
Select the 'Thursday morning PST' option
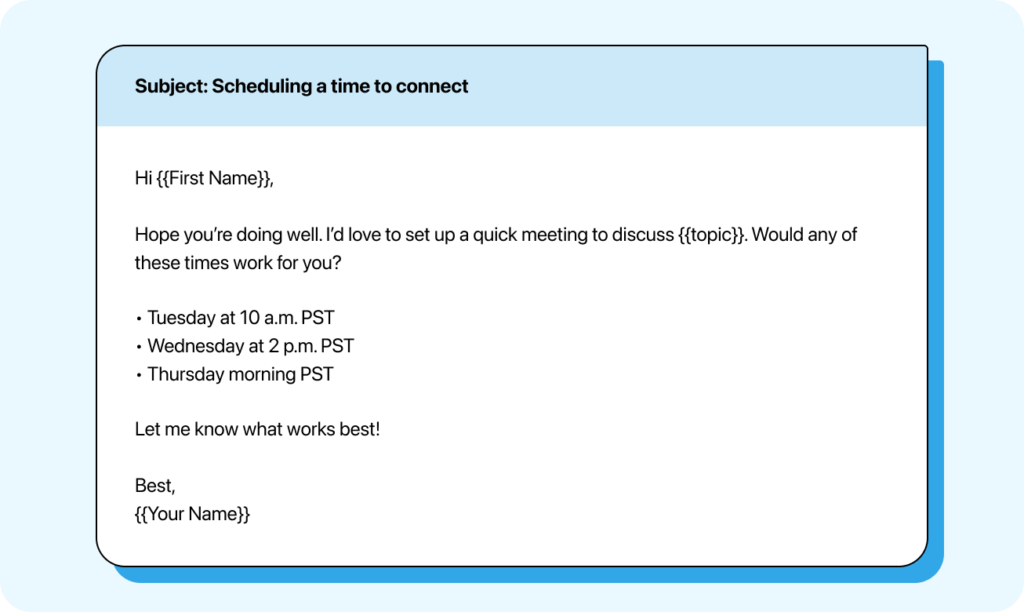click(x=240, y=375)
